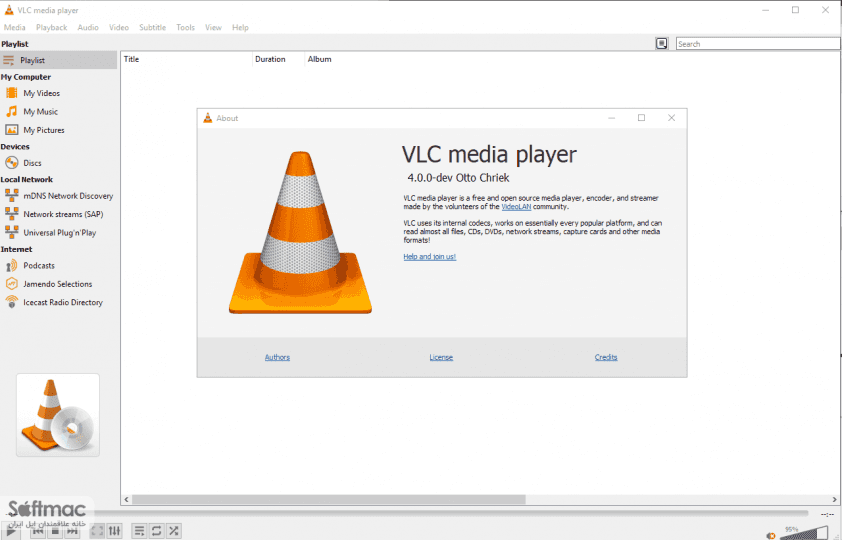The width and height of the screenshot is (842, 540).
Task: Skip to previous media
Action: (x=38, y=531)
